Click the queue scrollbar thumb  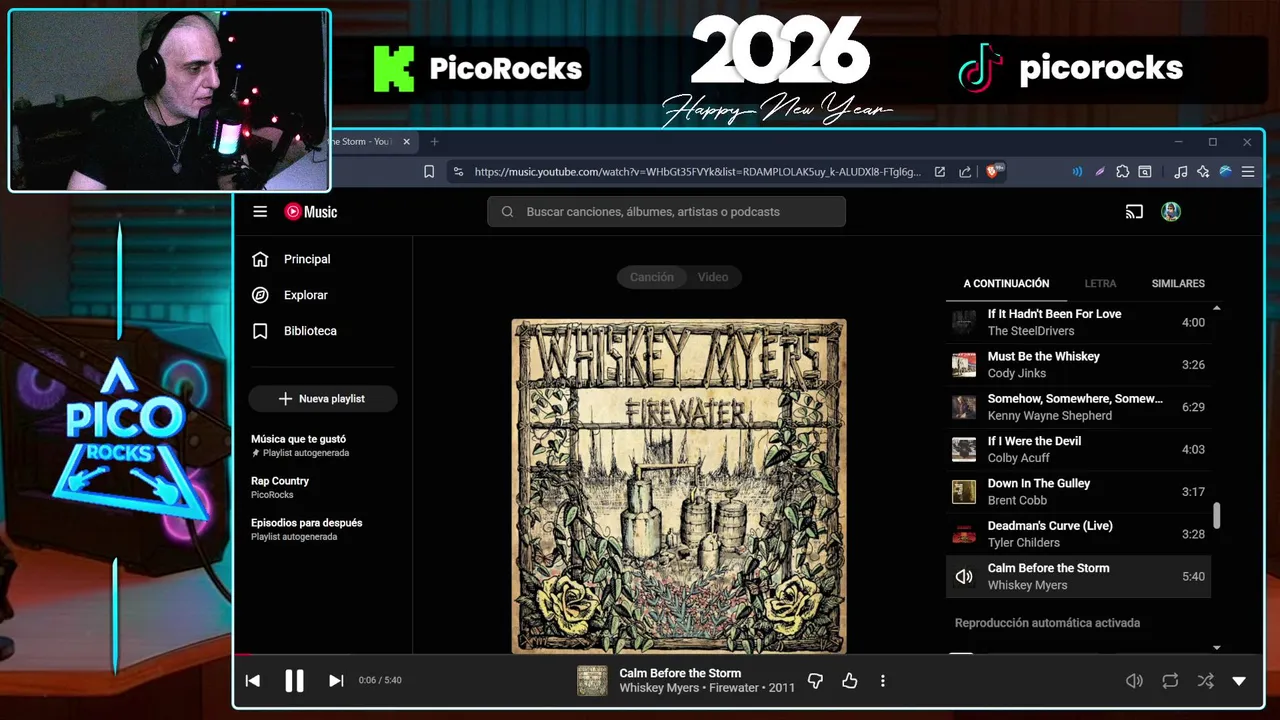(1217, 515)
